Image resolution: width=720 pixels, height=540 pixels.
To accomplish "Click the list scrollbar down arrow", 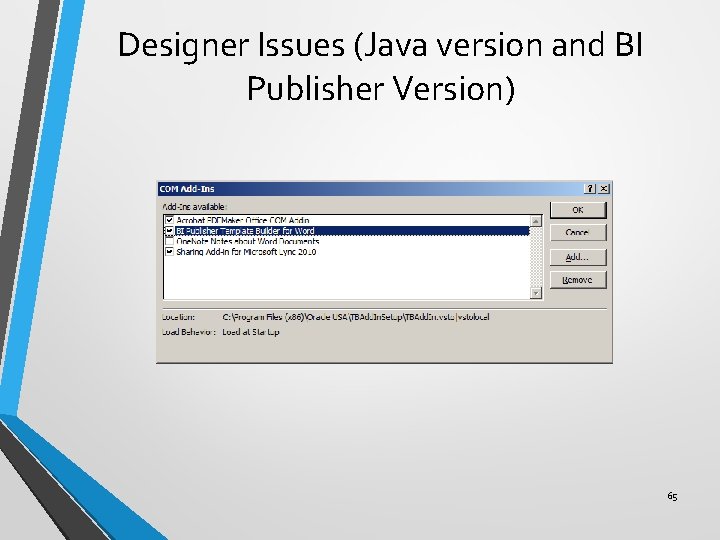I will point(536,292).
